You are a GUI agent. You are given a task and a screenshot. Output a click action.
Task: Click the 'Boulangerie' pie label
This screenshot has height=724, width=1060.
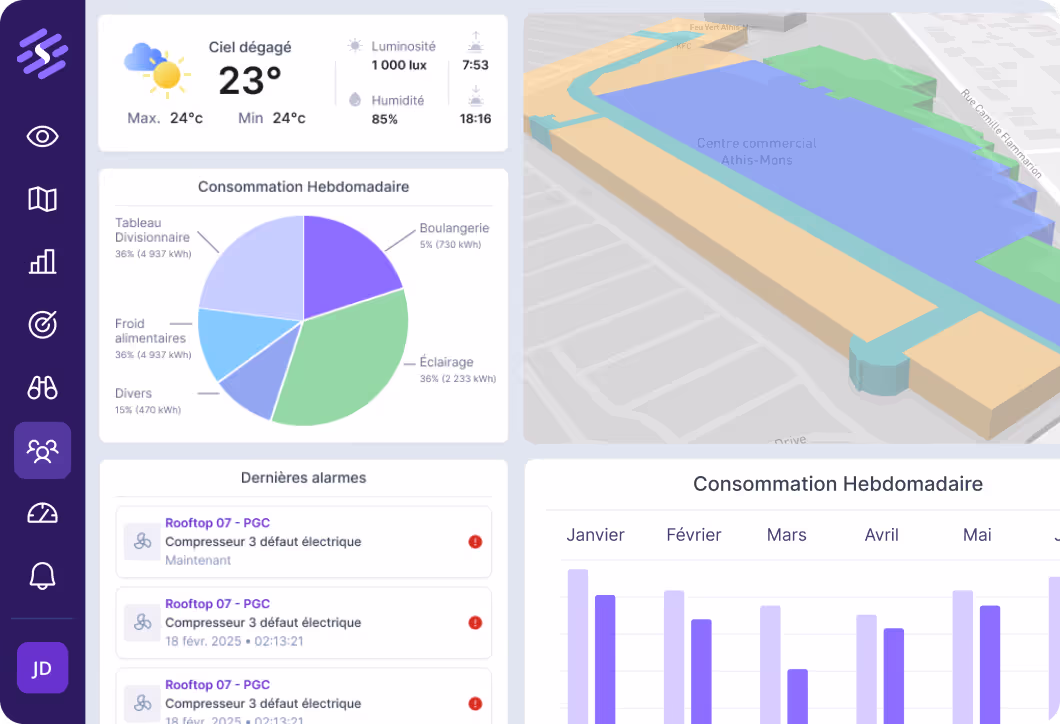tap(454, 228)
